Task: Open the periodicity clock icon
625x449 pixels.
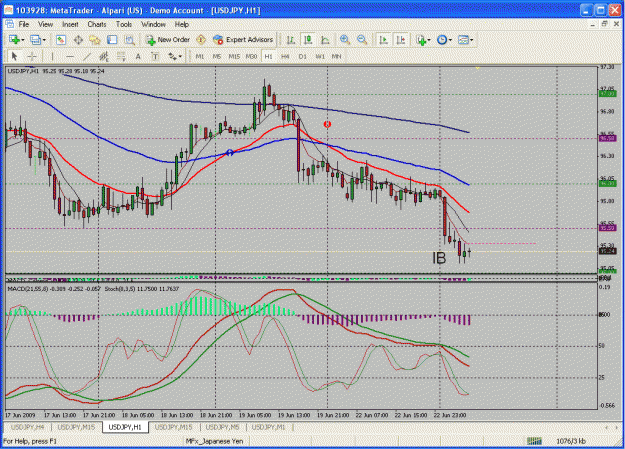Action: 442,40
